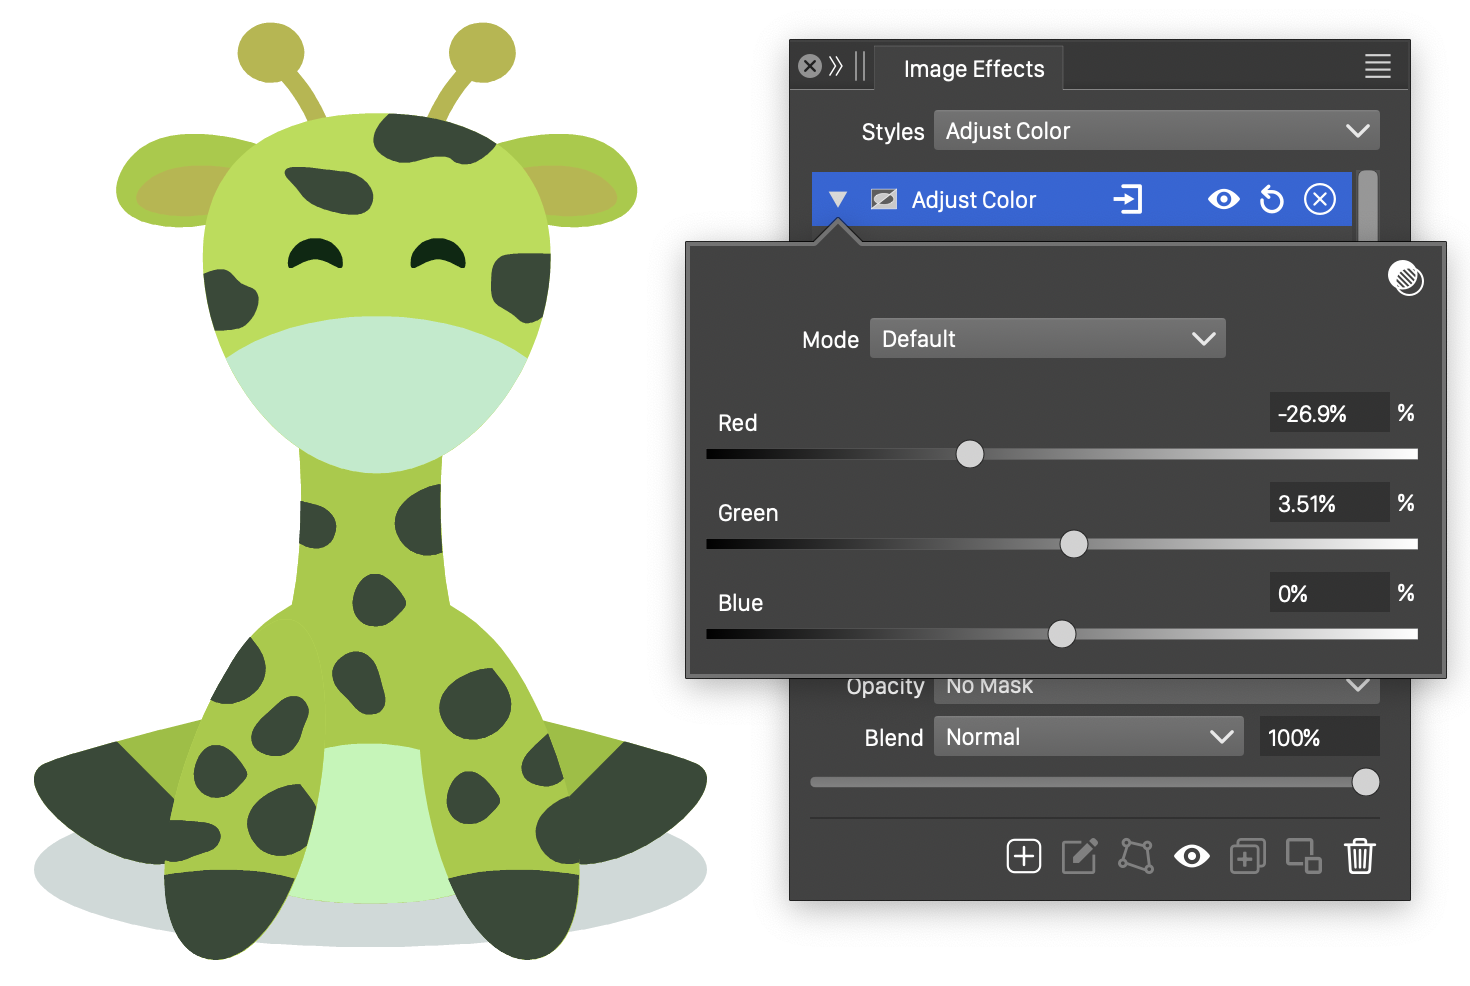Click the trash icon to delete effect
The height and width of the screenshot is (986, 1470).
pyautogui.click(x=1359, y=857)
